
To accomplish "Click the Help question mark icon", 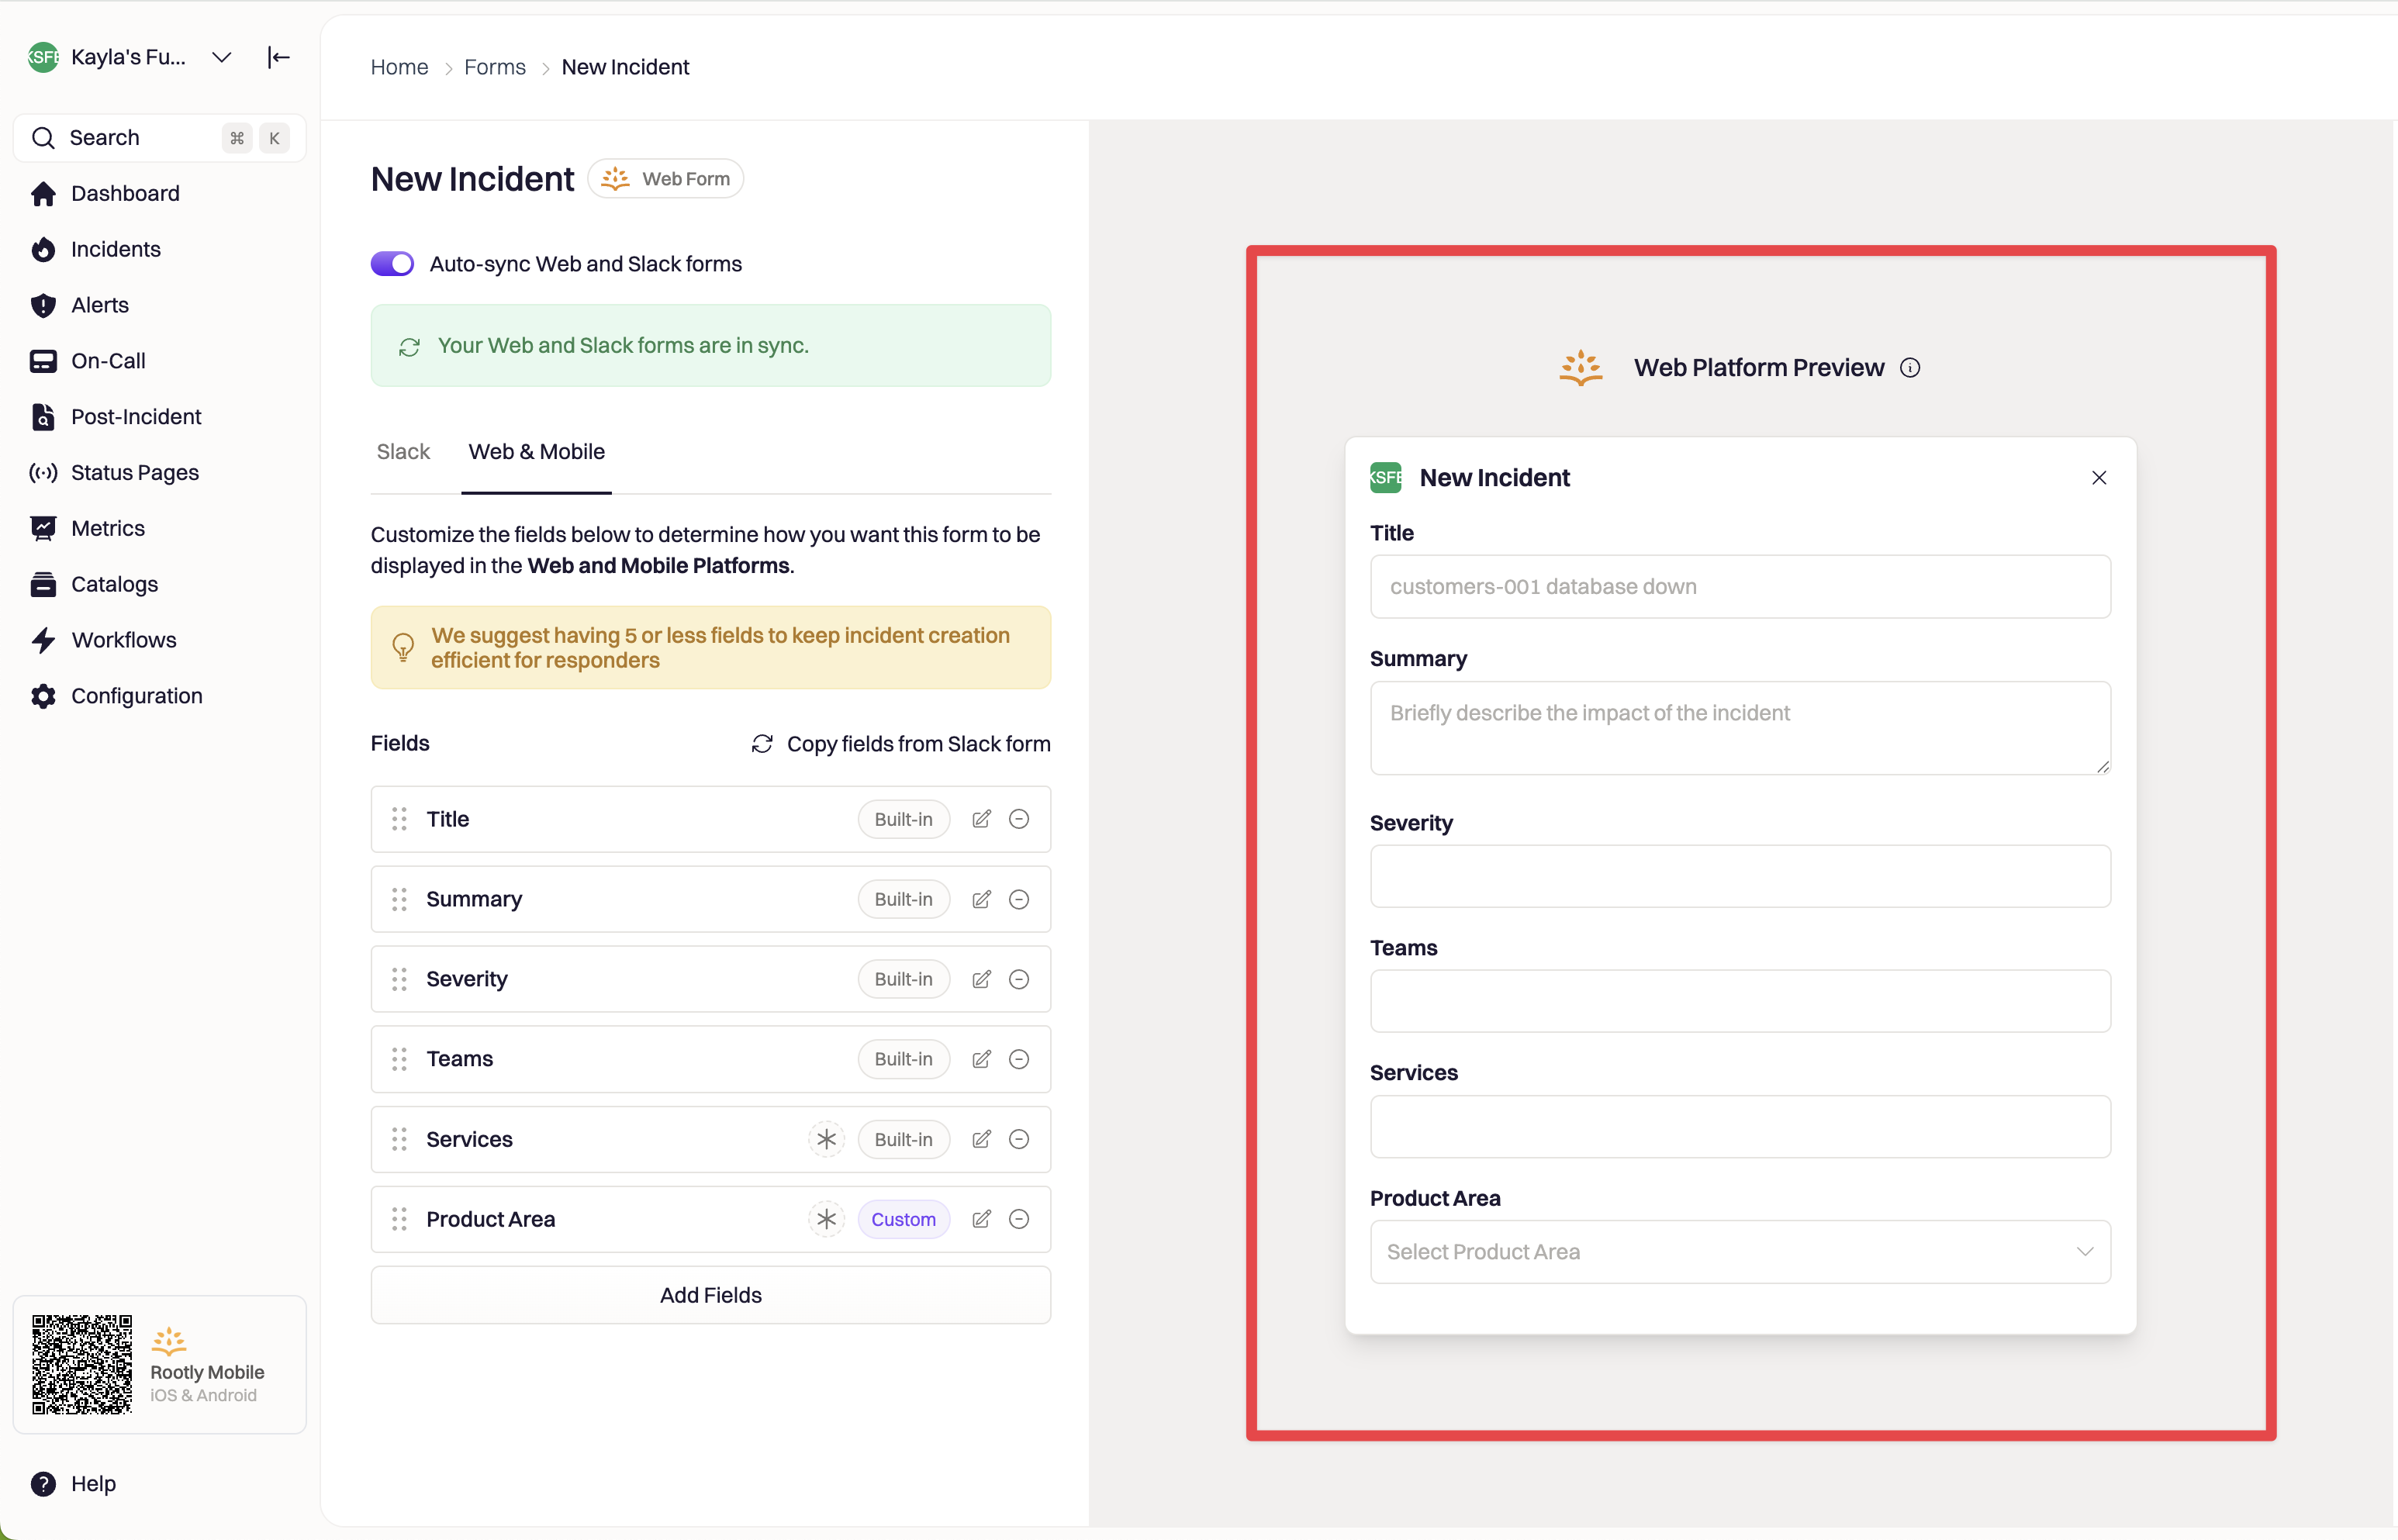I will click(x=43, y=1484).
